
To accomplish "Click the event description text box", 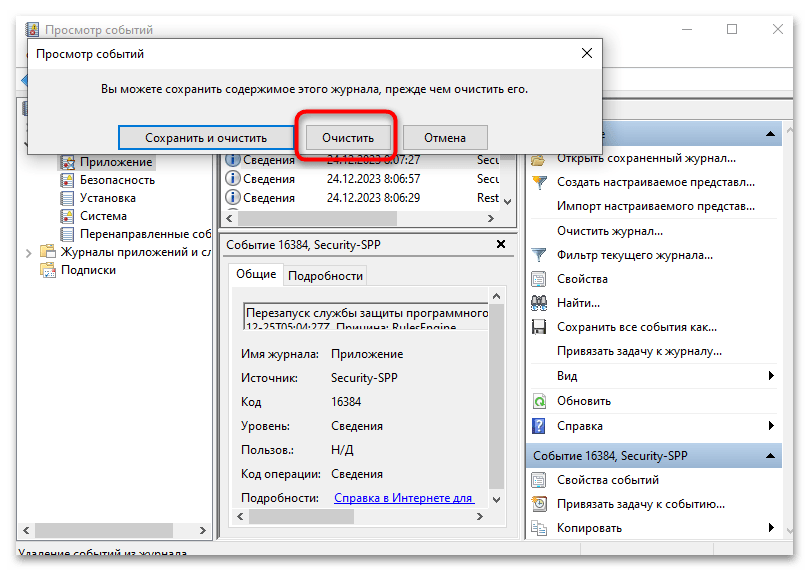I will pyautogui.click(x=365, y=317).
